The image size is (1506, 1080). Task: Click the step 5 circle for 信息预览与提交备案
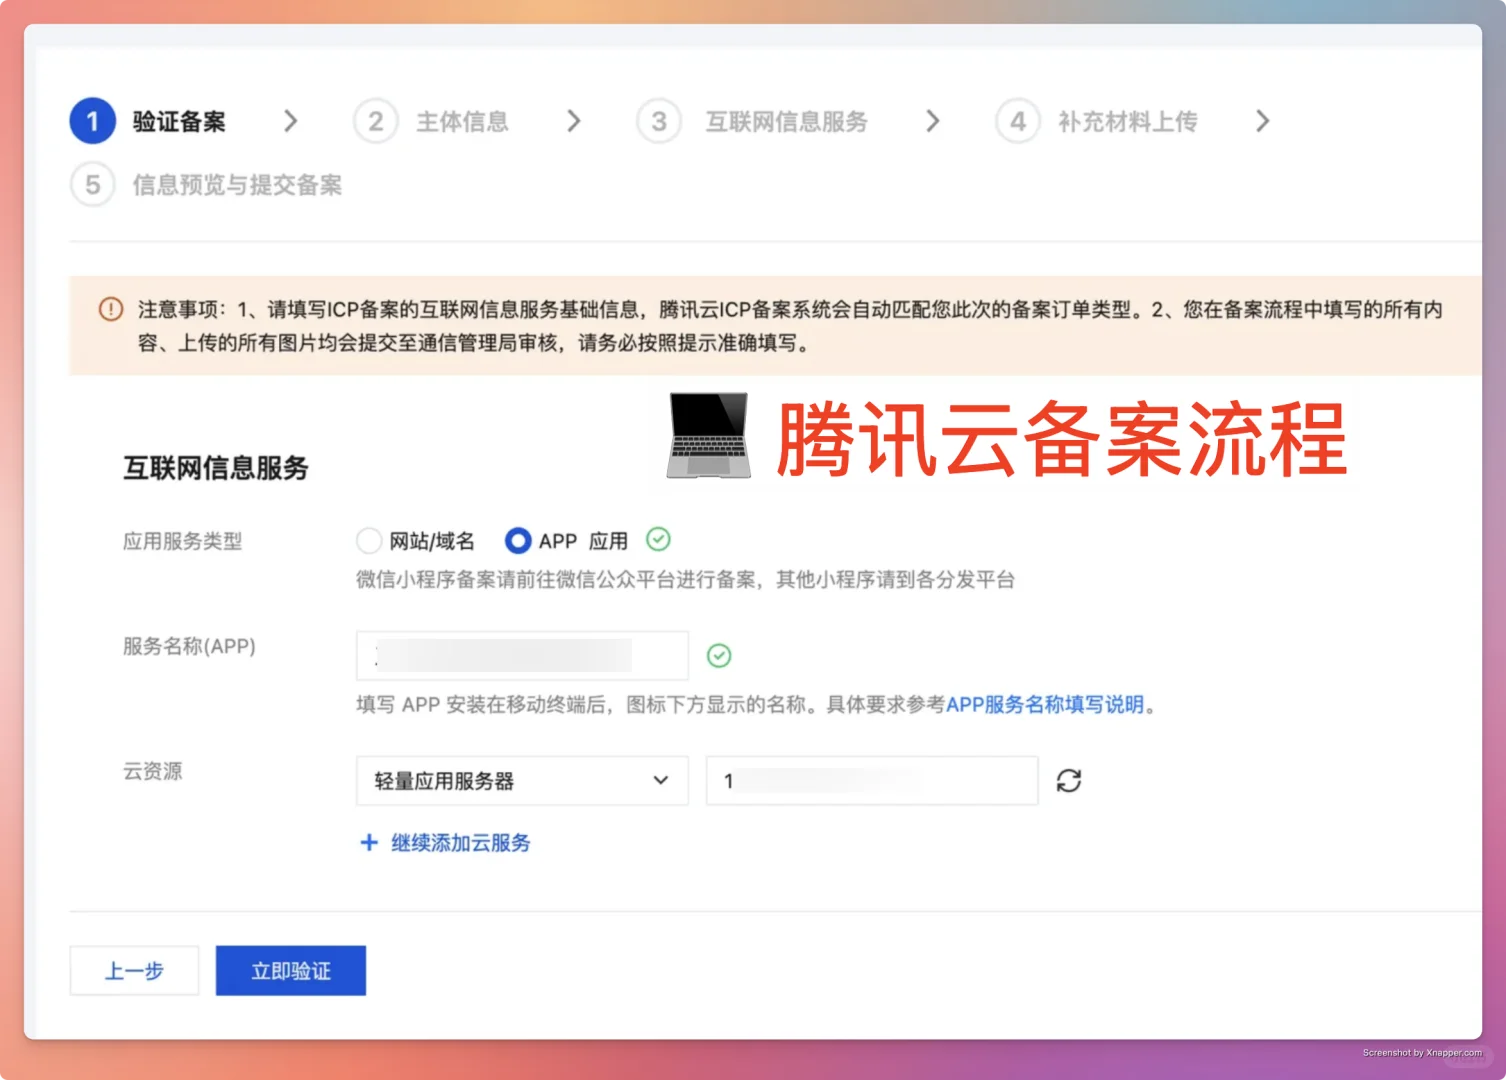pos(92,185)
